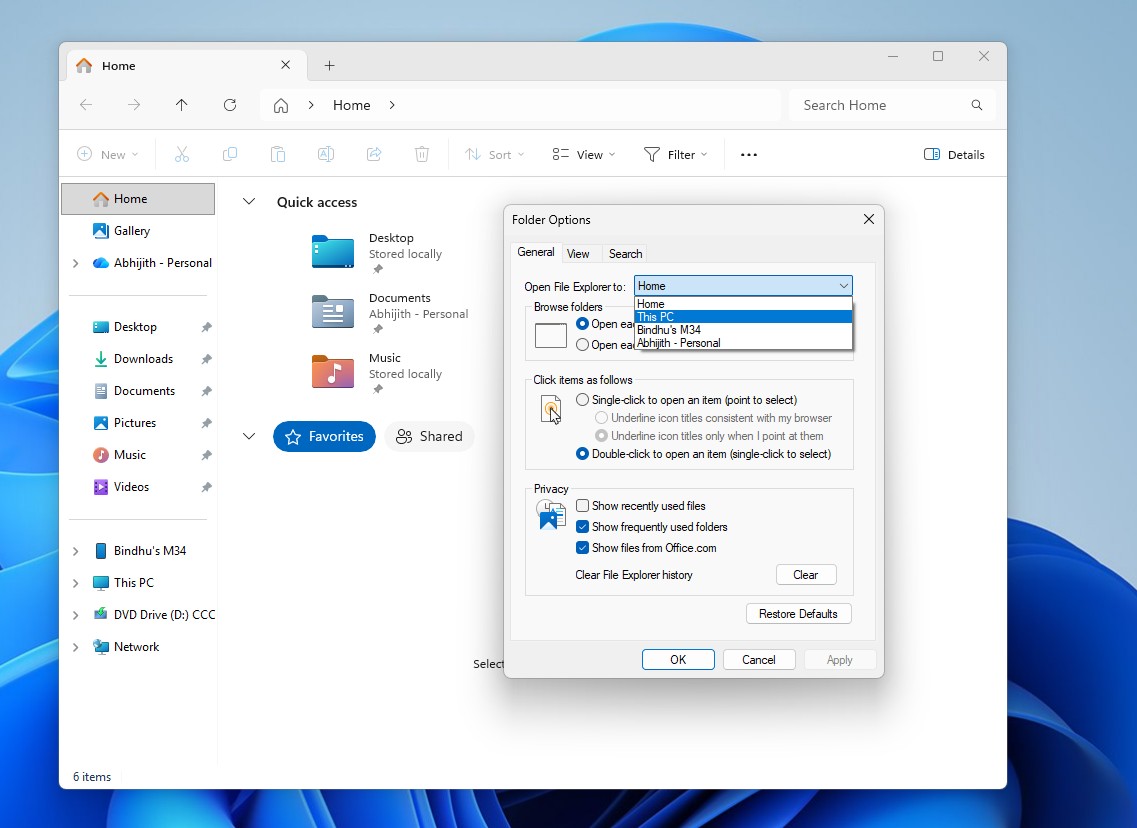Click the Gallery icon in sidebar
1137x828 pixels.
tap(100, 231)
